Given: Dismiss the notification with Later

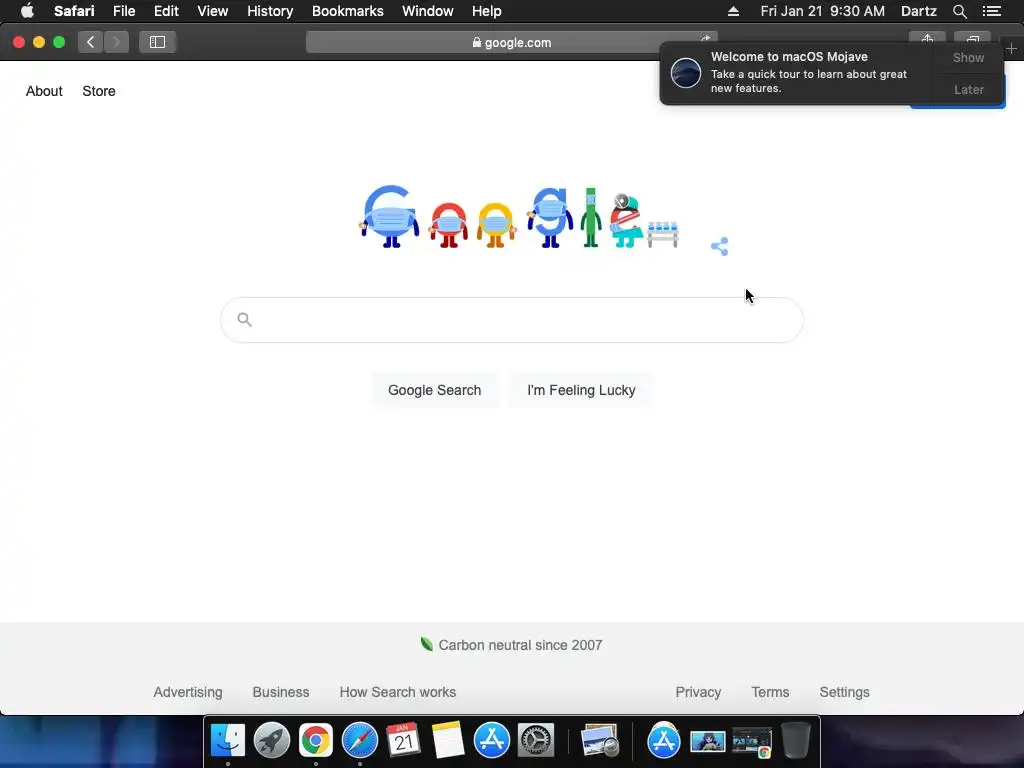Looking at the screenshot, I should click(x=968, y=89).
